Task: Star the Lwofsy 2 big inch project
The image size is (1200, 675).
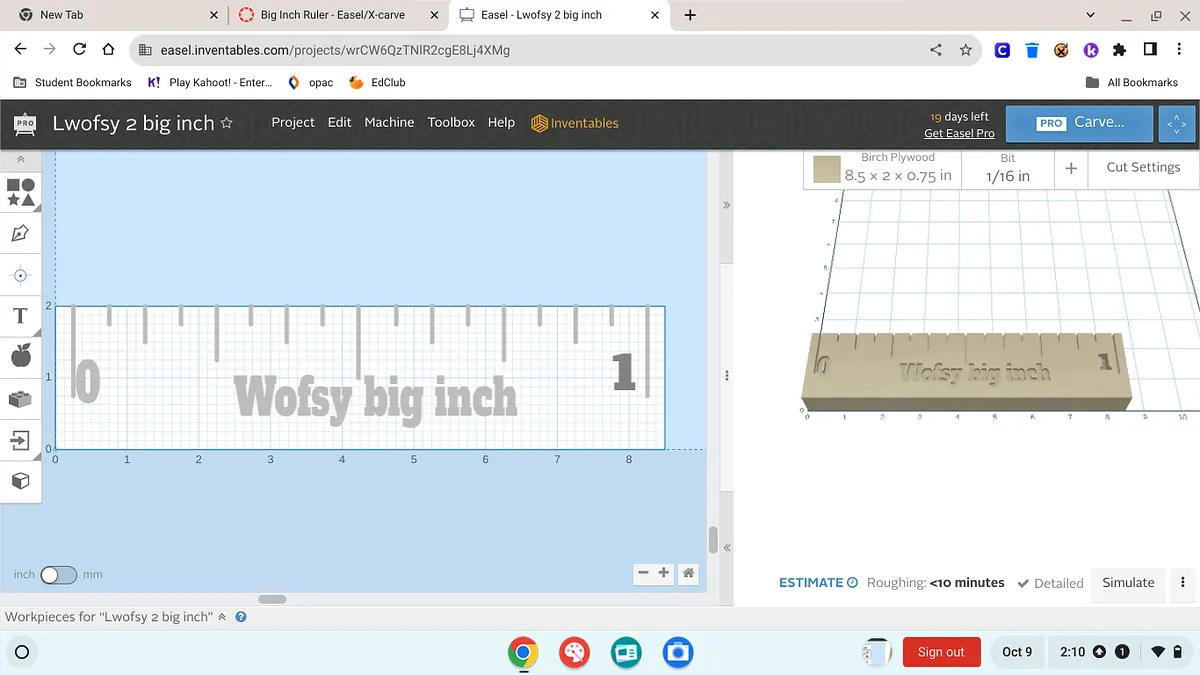Action: point(227,123)
